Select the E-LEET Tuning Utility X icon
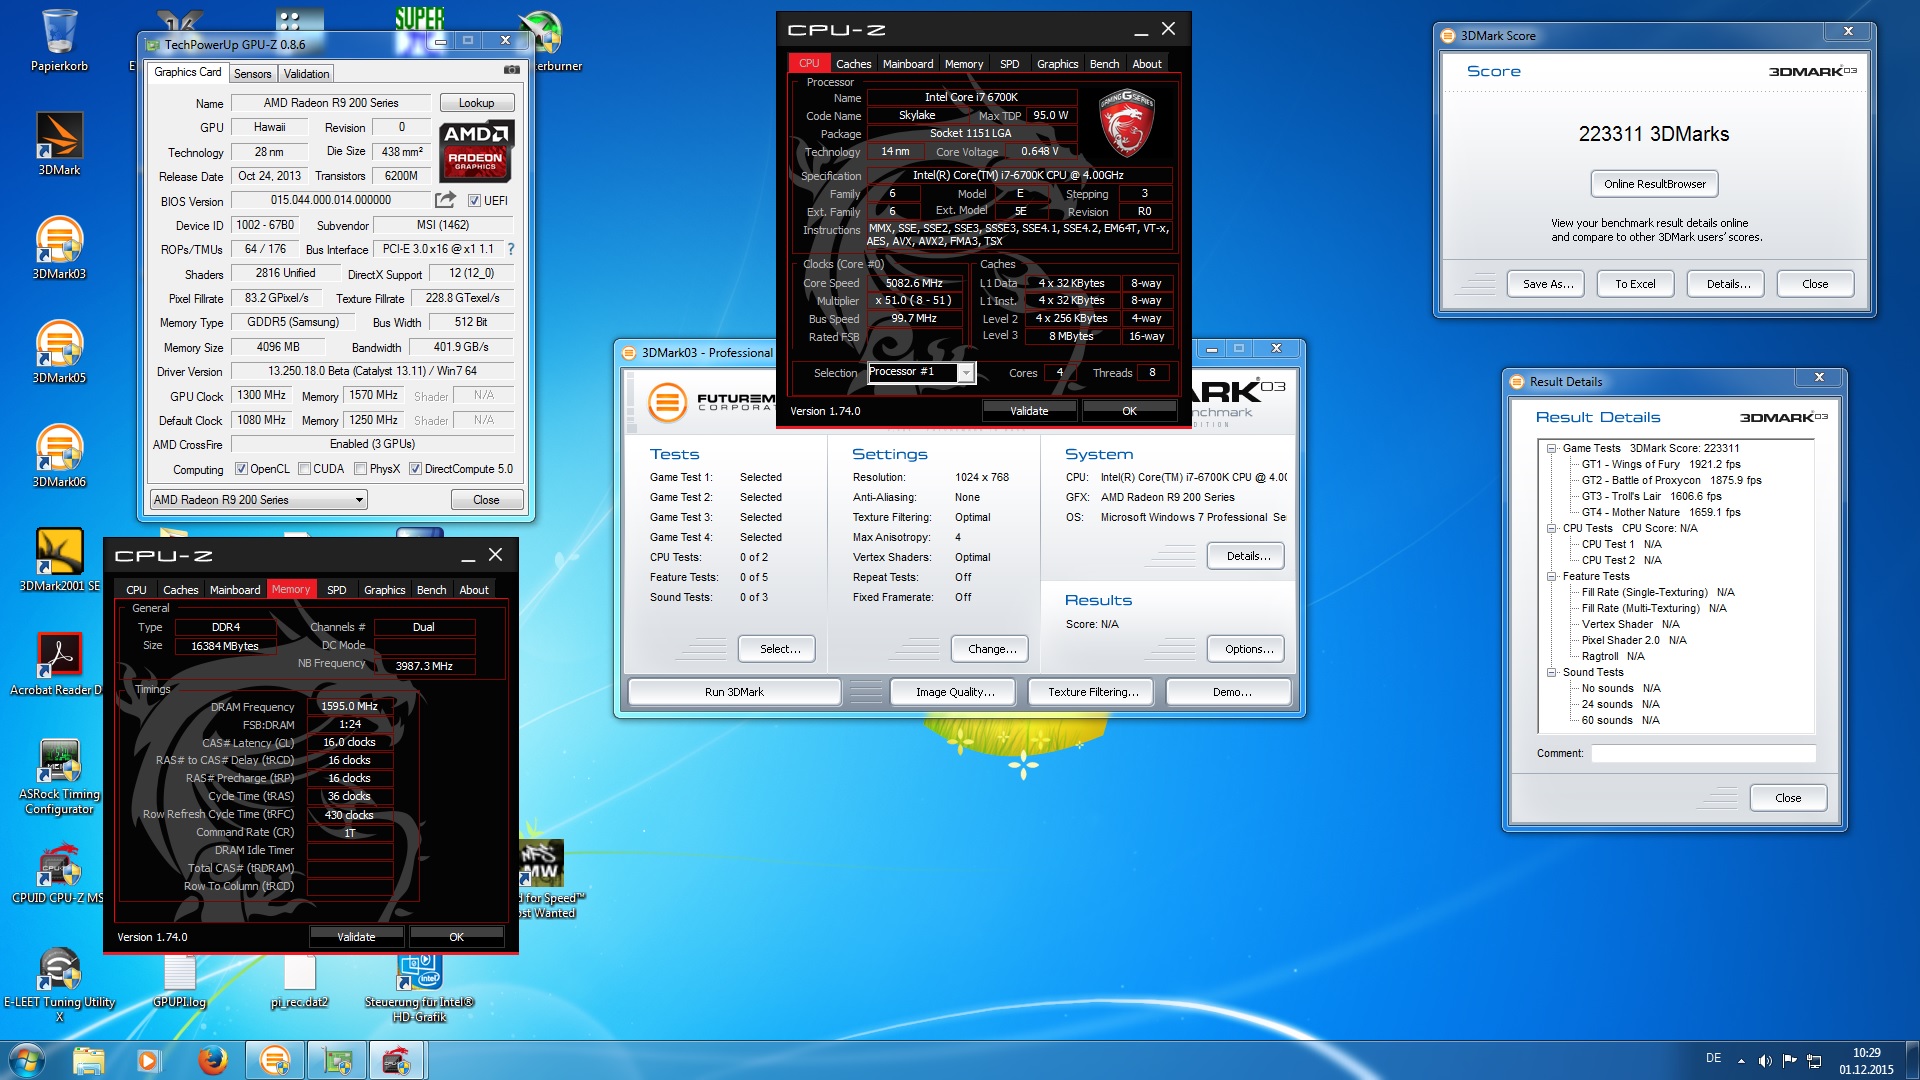Image resolution: width=1920 pixels, height=1080 pixels. point(59,983)
